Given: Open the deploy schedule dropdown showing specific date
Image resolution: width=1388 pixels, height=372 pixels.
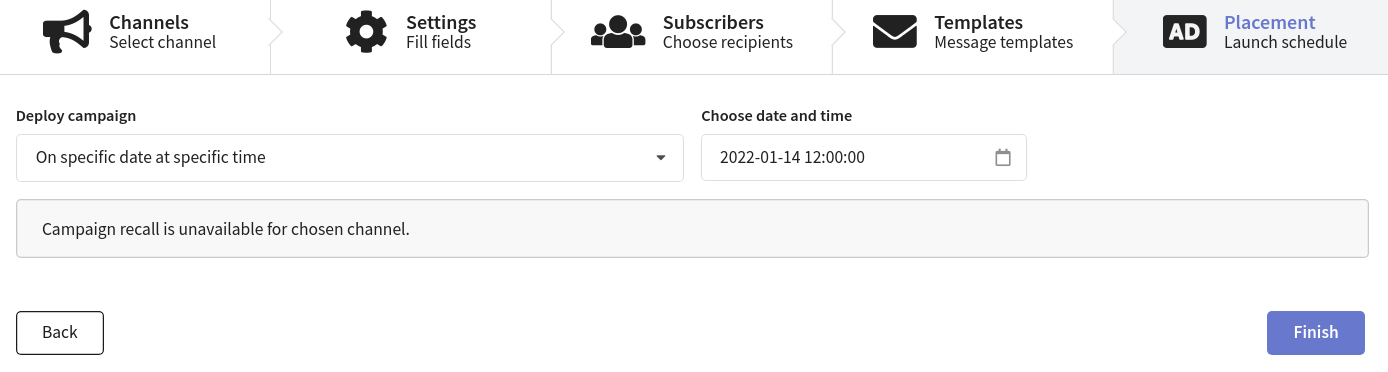Looking at the screenshot, I should click(350, 158).
